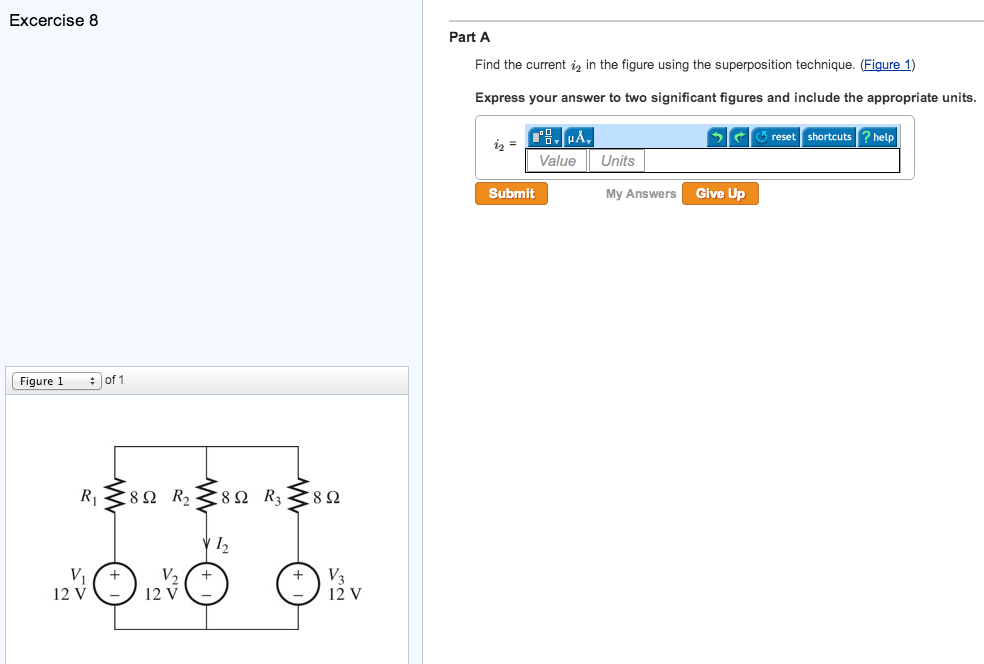This screenshot has height=664, width=984.
Task: Click the circuit diagram thumbnail figure
Action: 207,530
